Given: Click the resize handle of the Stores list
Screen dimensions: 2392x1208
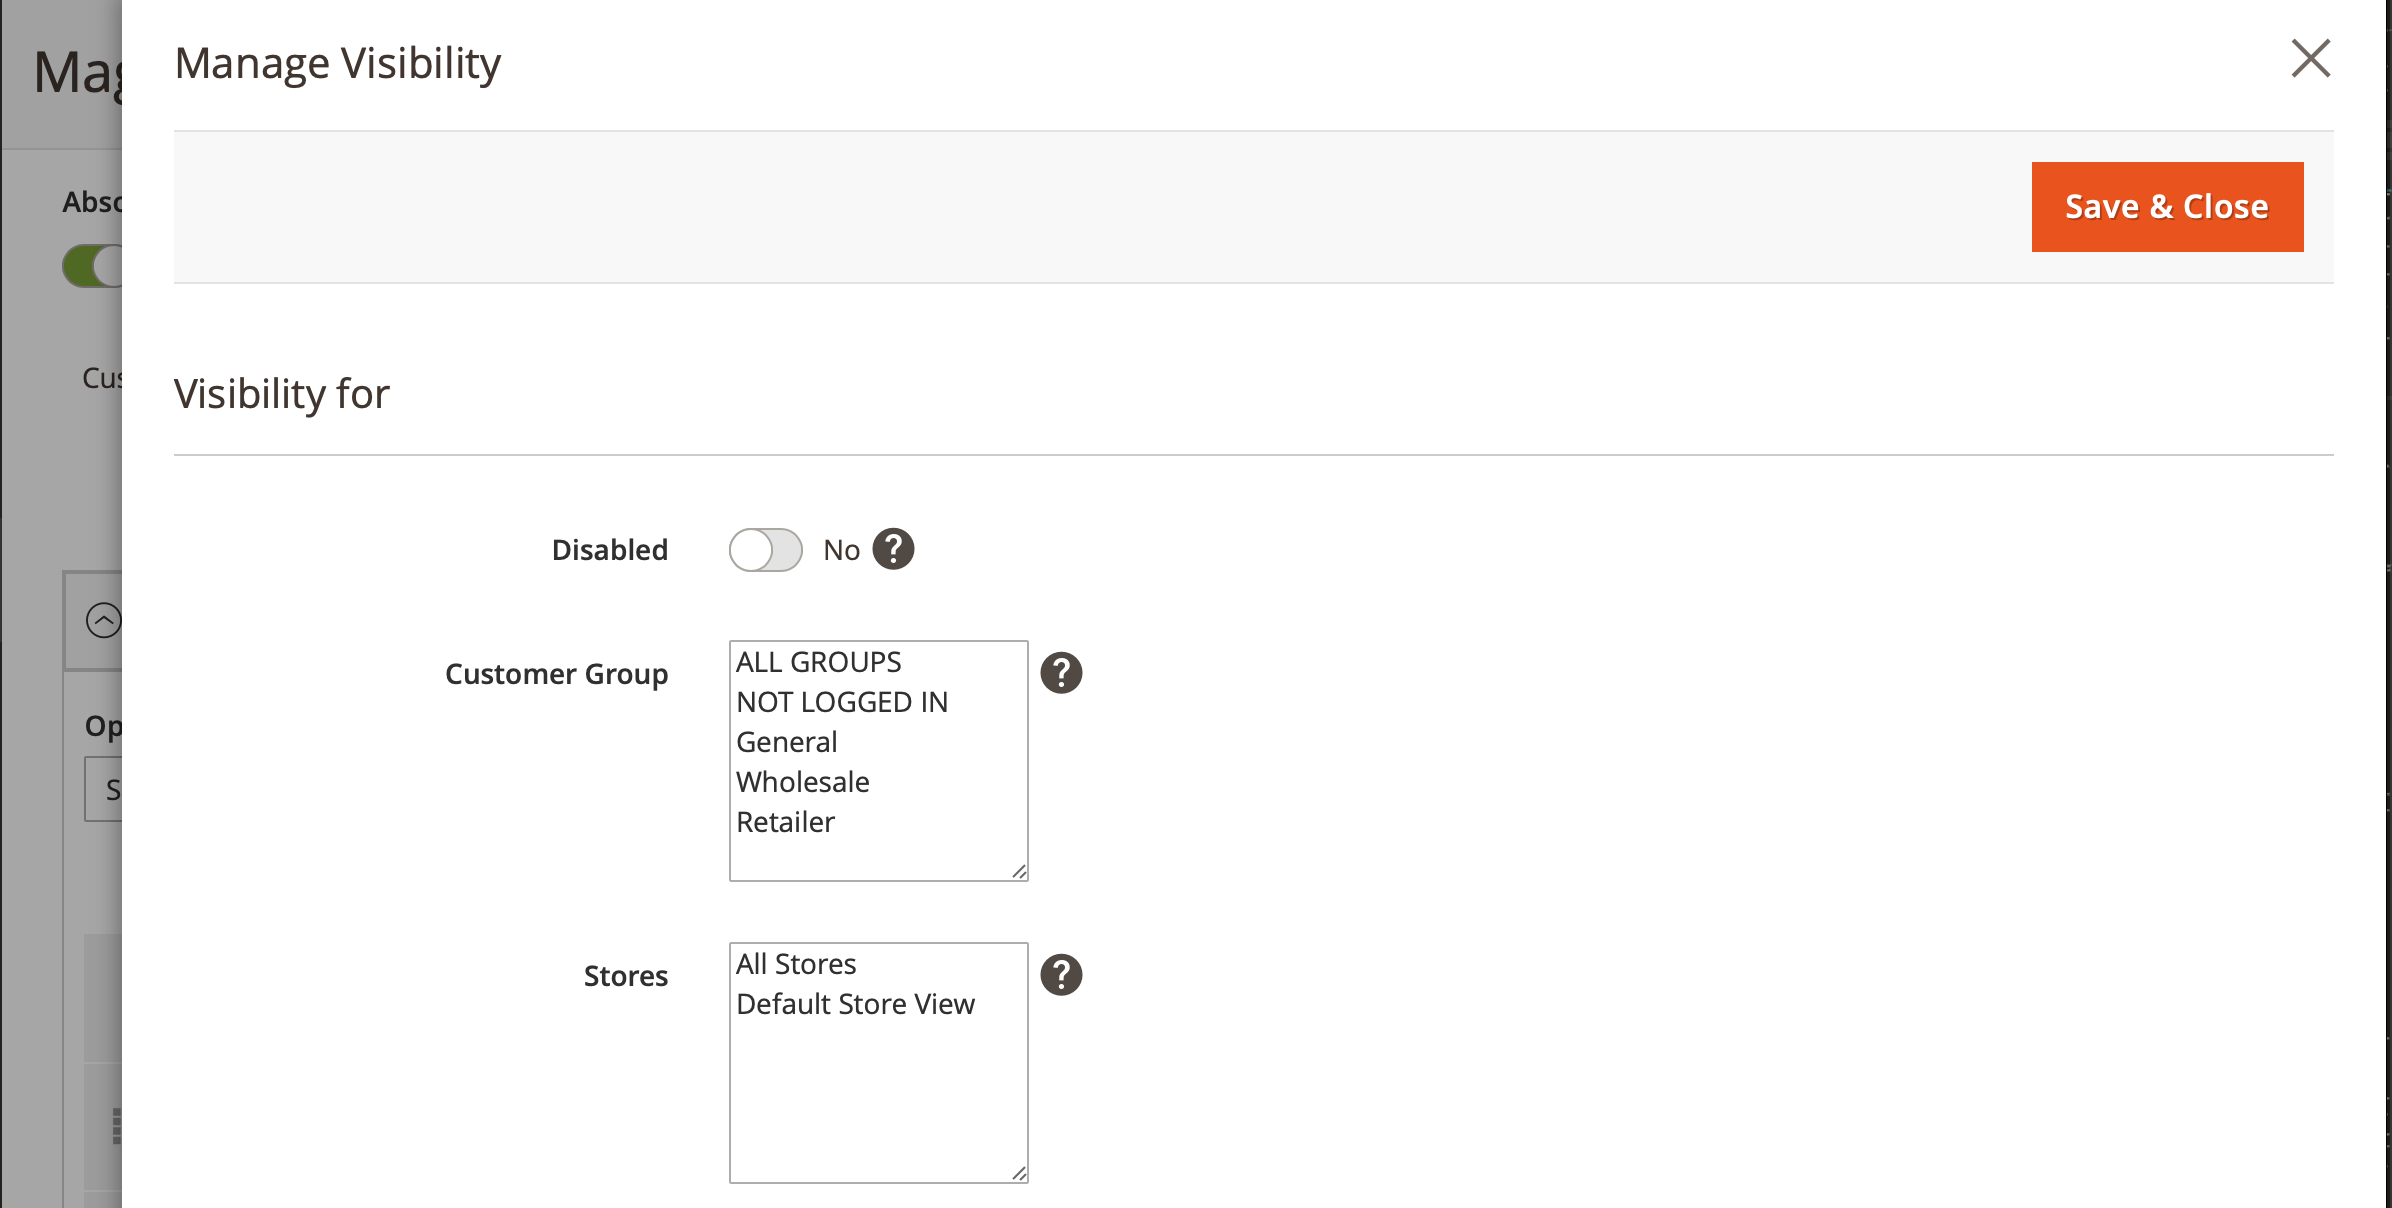Looking at the screenshot, I should pos(1019,1174).
